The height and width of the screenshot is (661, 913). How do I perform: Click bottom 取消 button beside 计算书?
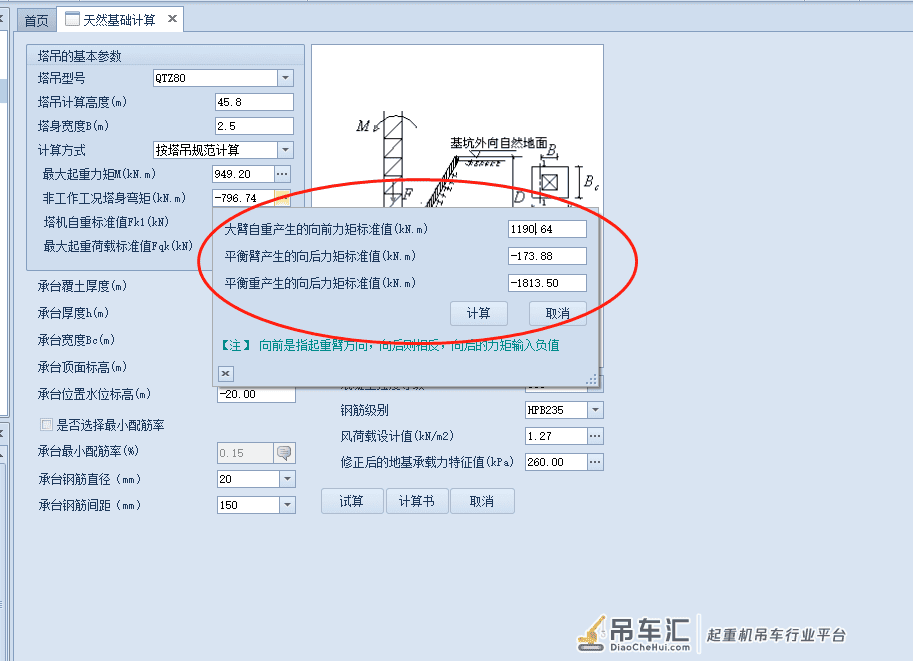[x=482, y=501]
